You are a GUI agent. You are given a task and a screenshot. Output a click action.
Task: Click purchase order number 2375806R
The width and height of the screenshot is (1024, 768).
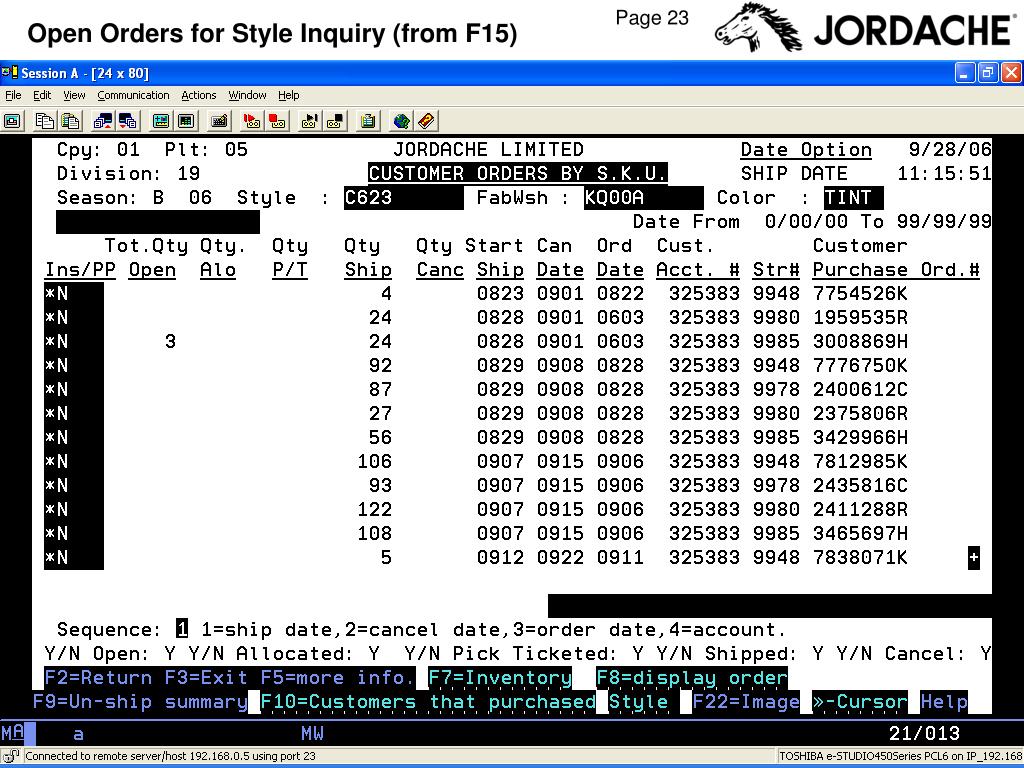click(860, 414)
